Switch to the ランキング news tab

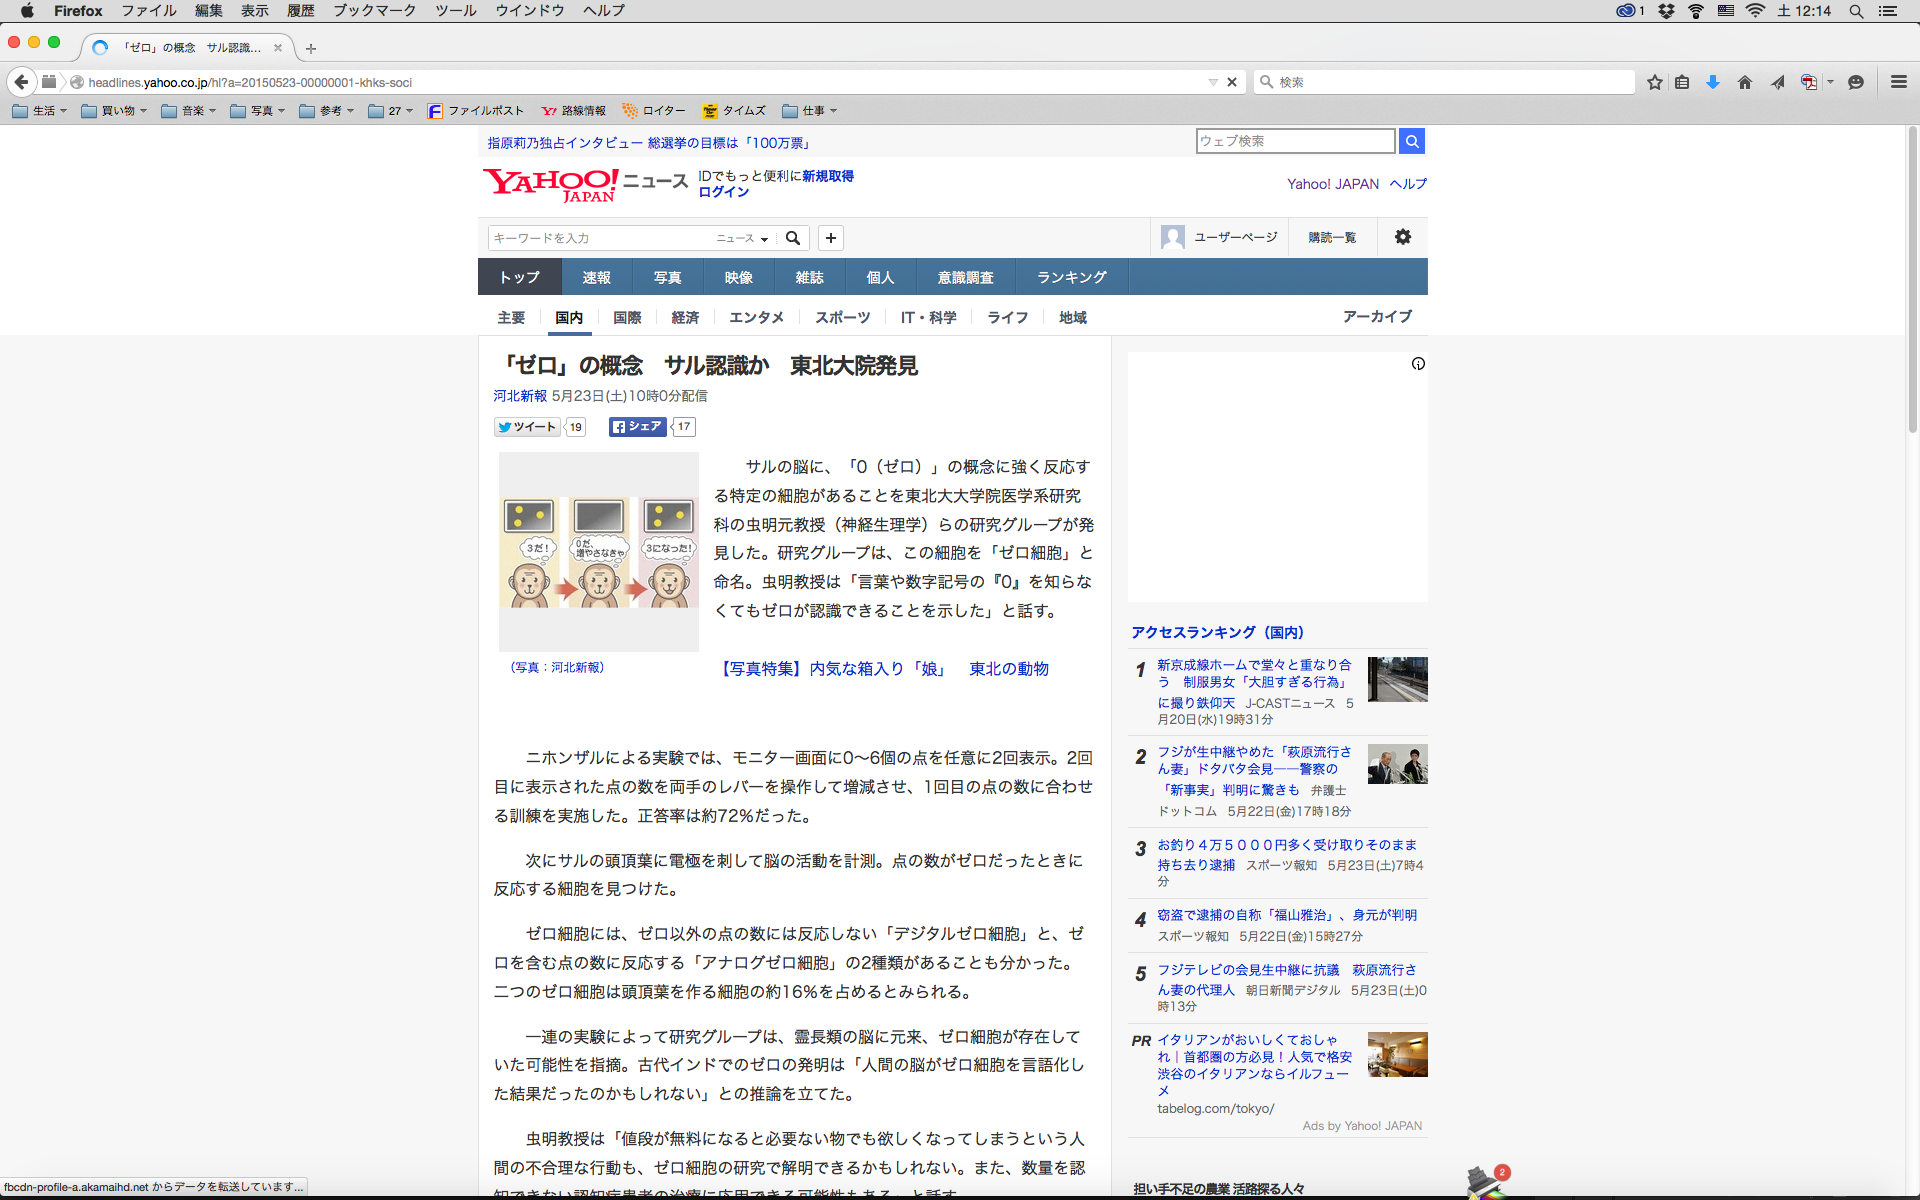(x=1071, y=277)
